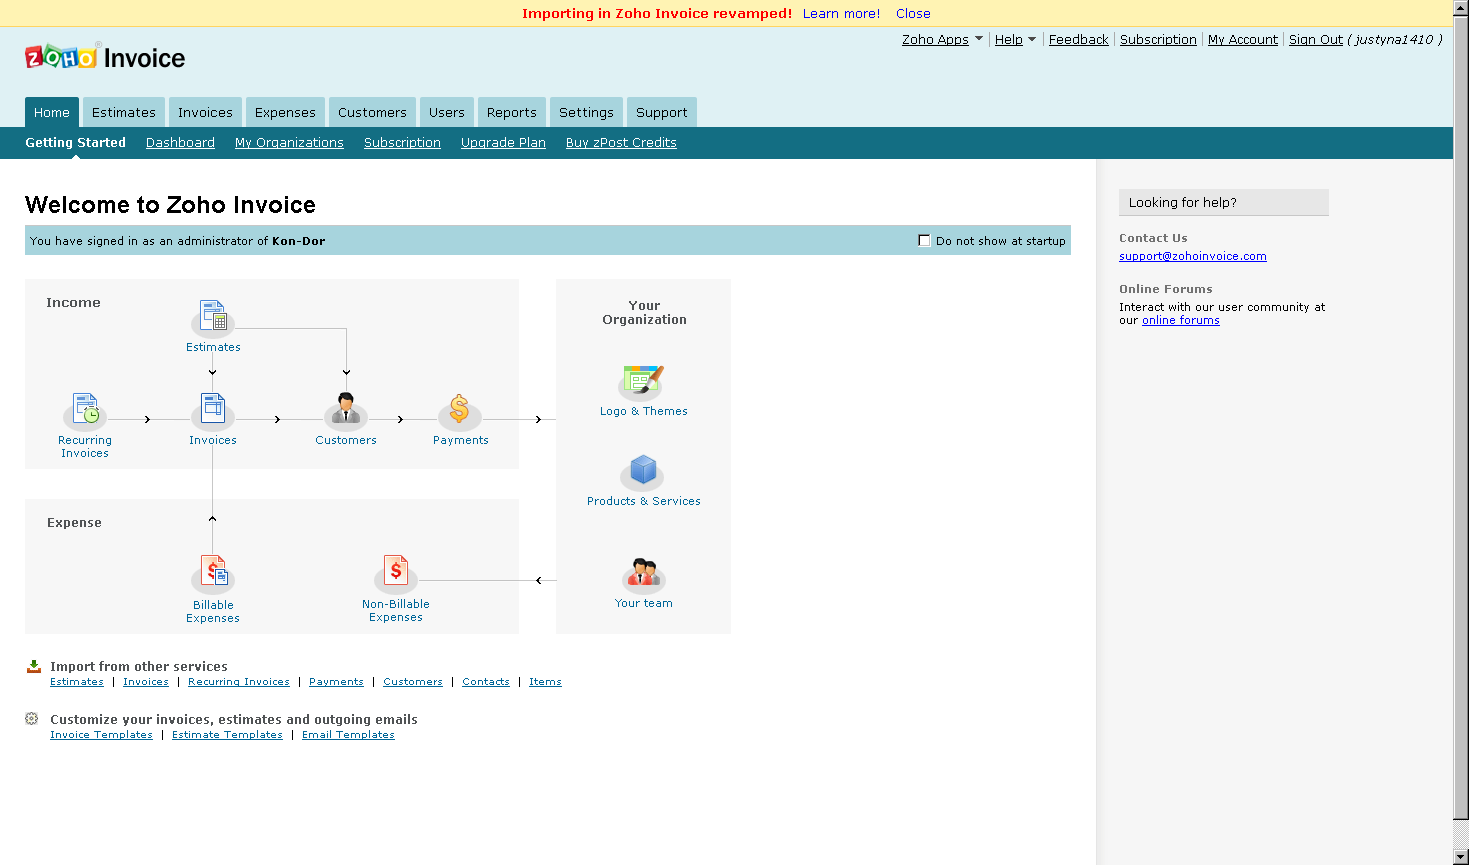Open the Support tab

pos(662,112)
